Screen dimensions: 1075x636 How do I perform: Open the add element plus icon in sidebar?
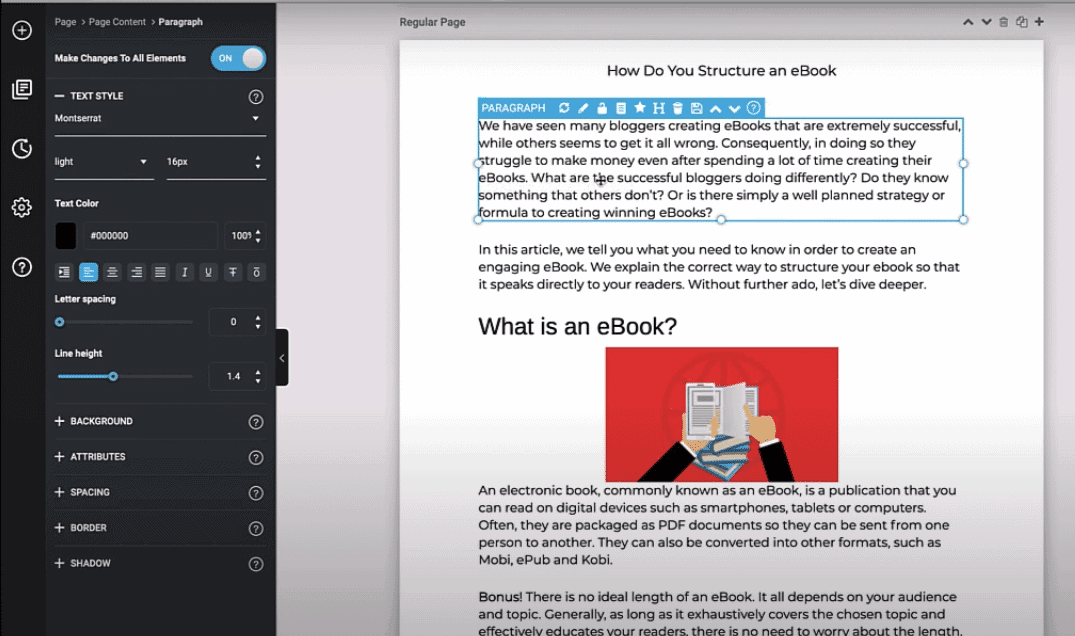point(22,30)
